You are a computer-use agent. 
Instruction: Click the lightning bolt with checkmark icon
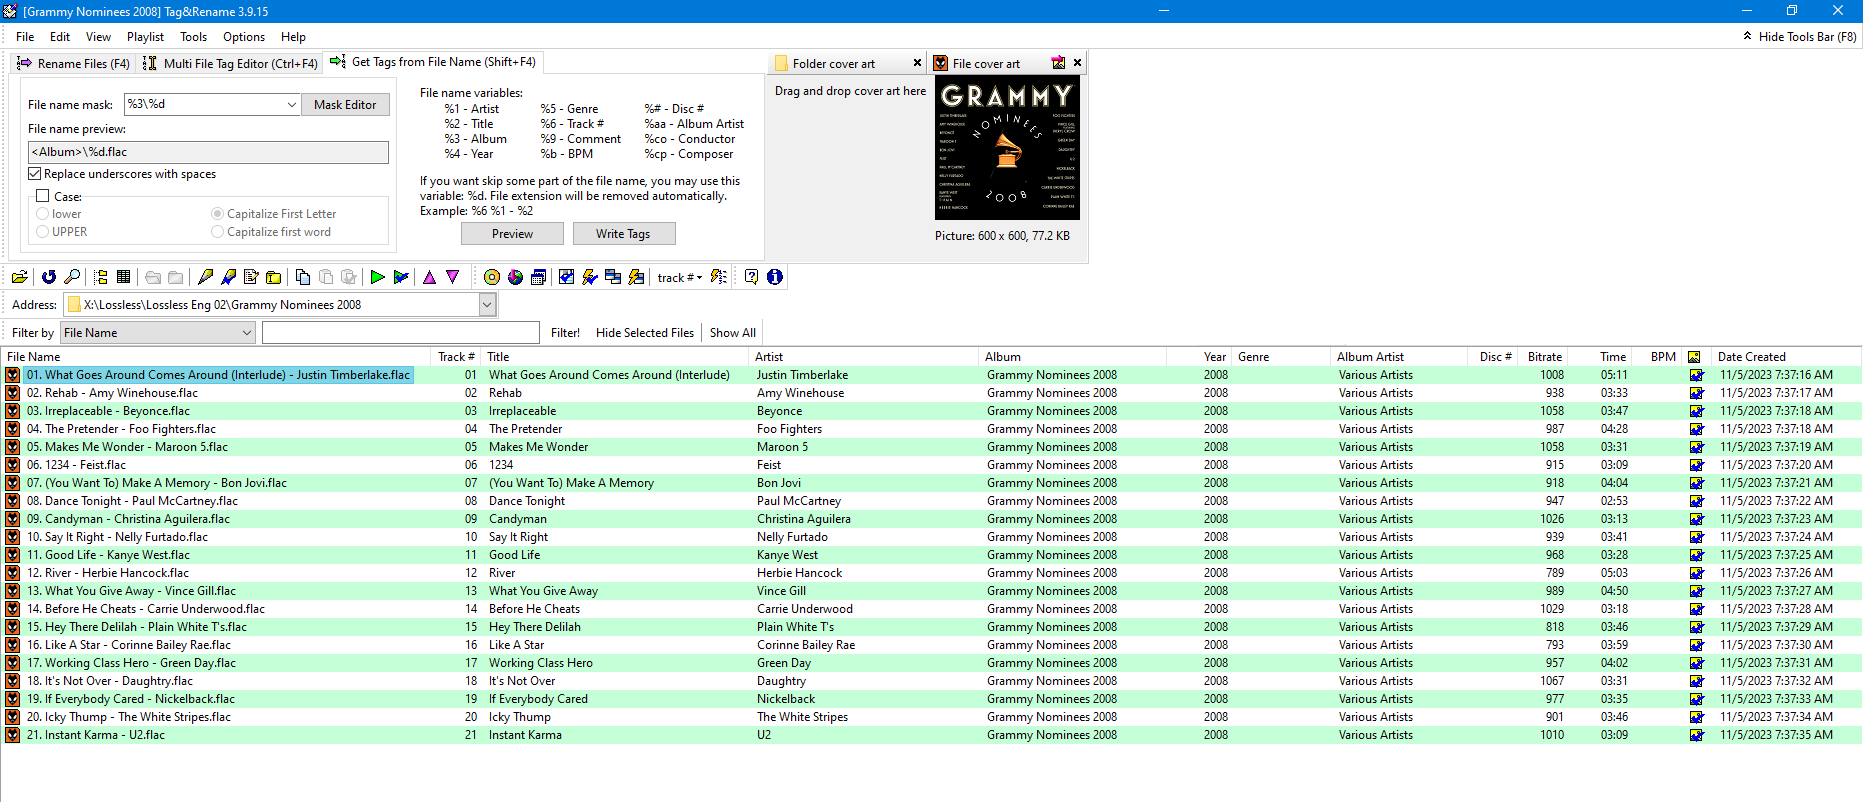coord(590,277)
